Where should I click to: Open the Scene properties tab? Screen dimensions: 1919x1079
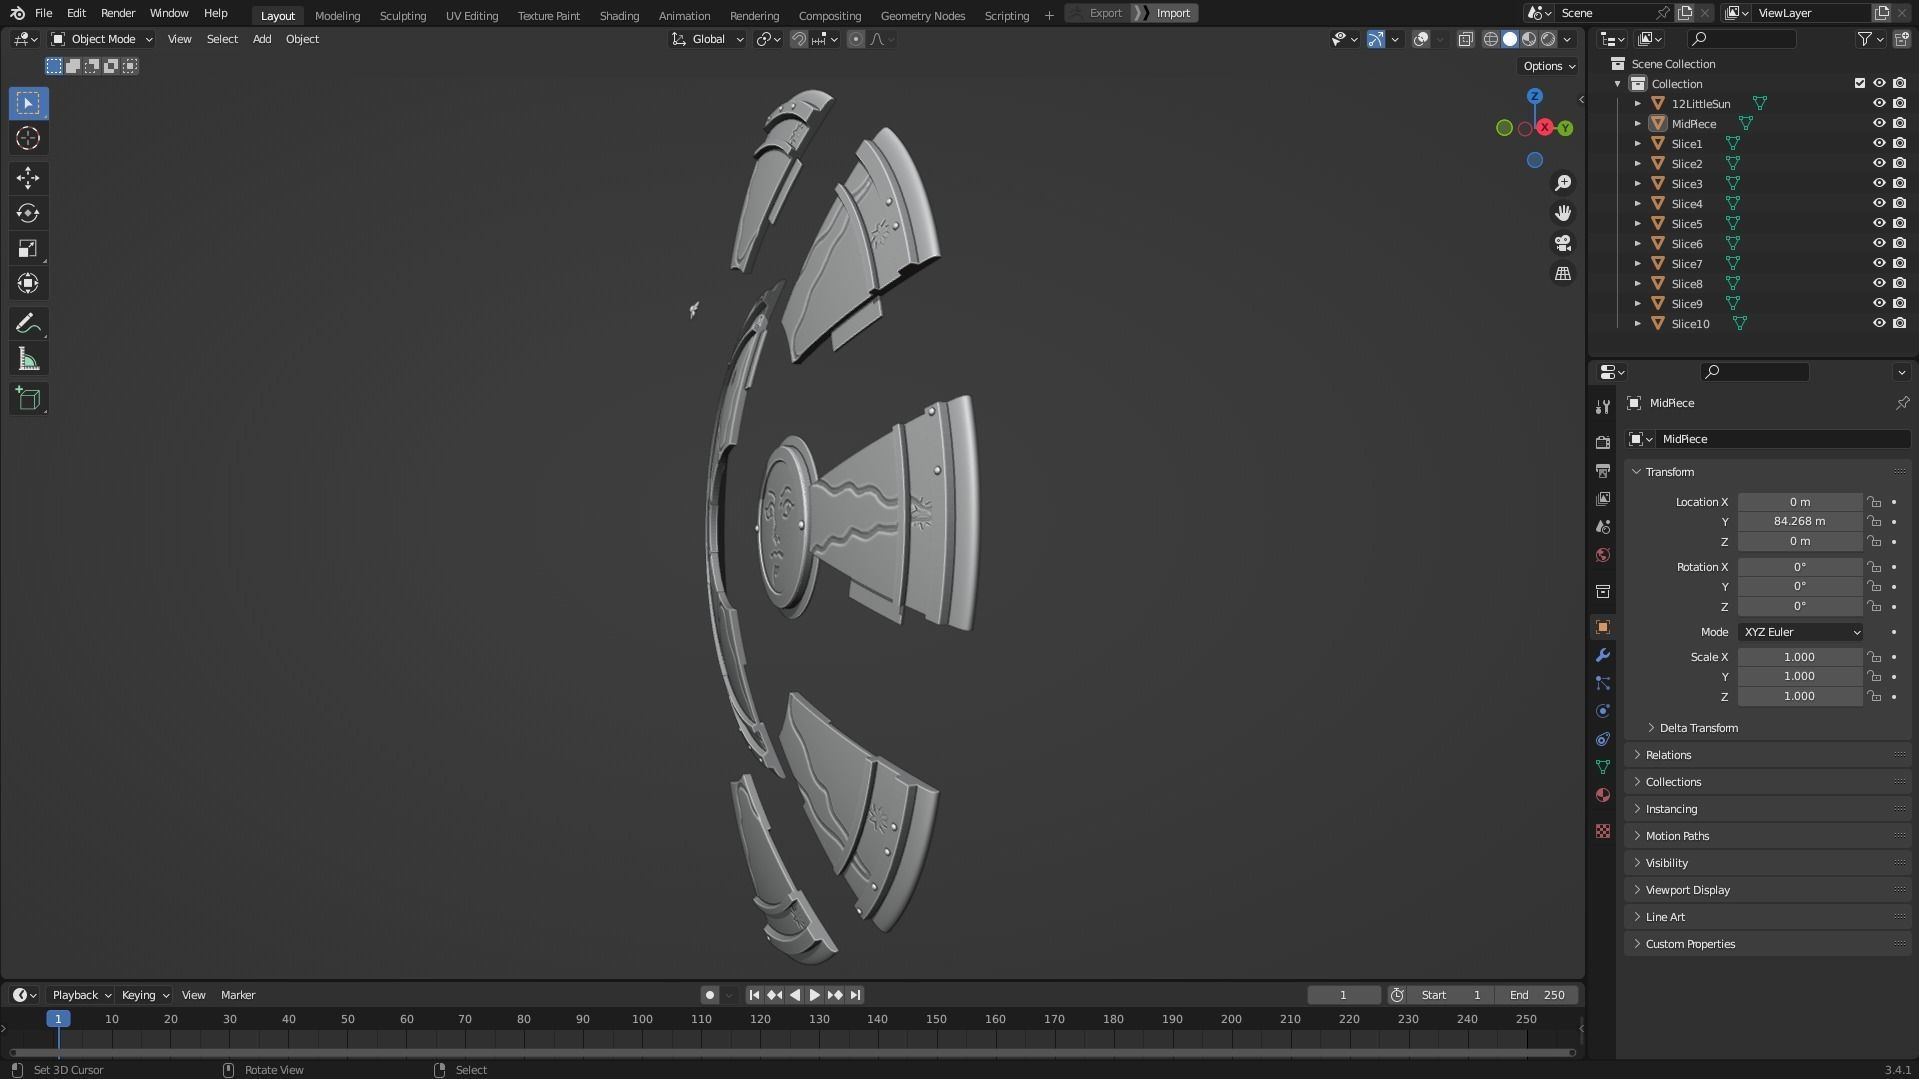[x=1603, y=526]
